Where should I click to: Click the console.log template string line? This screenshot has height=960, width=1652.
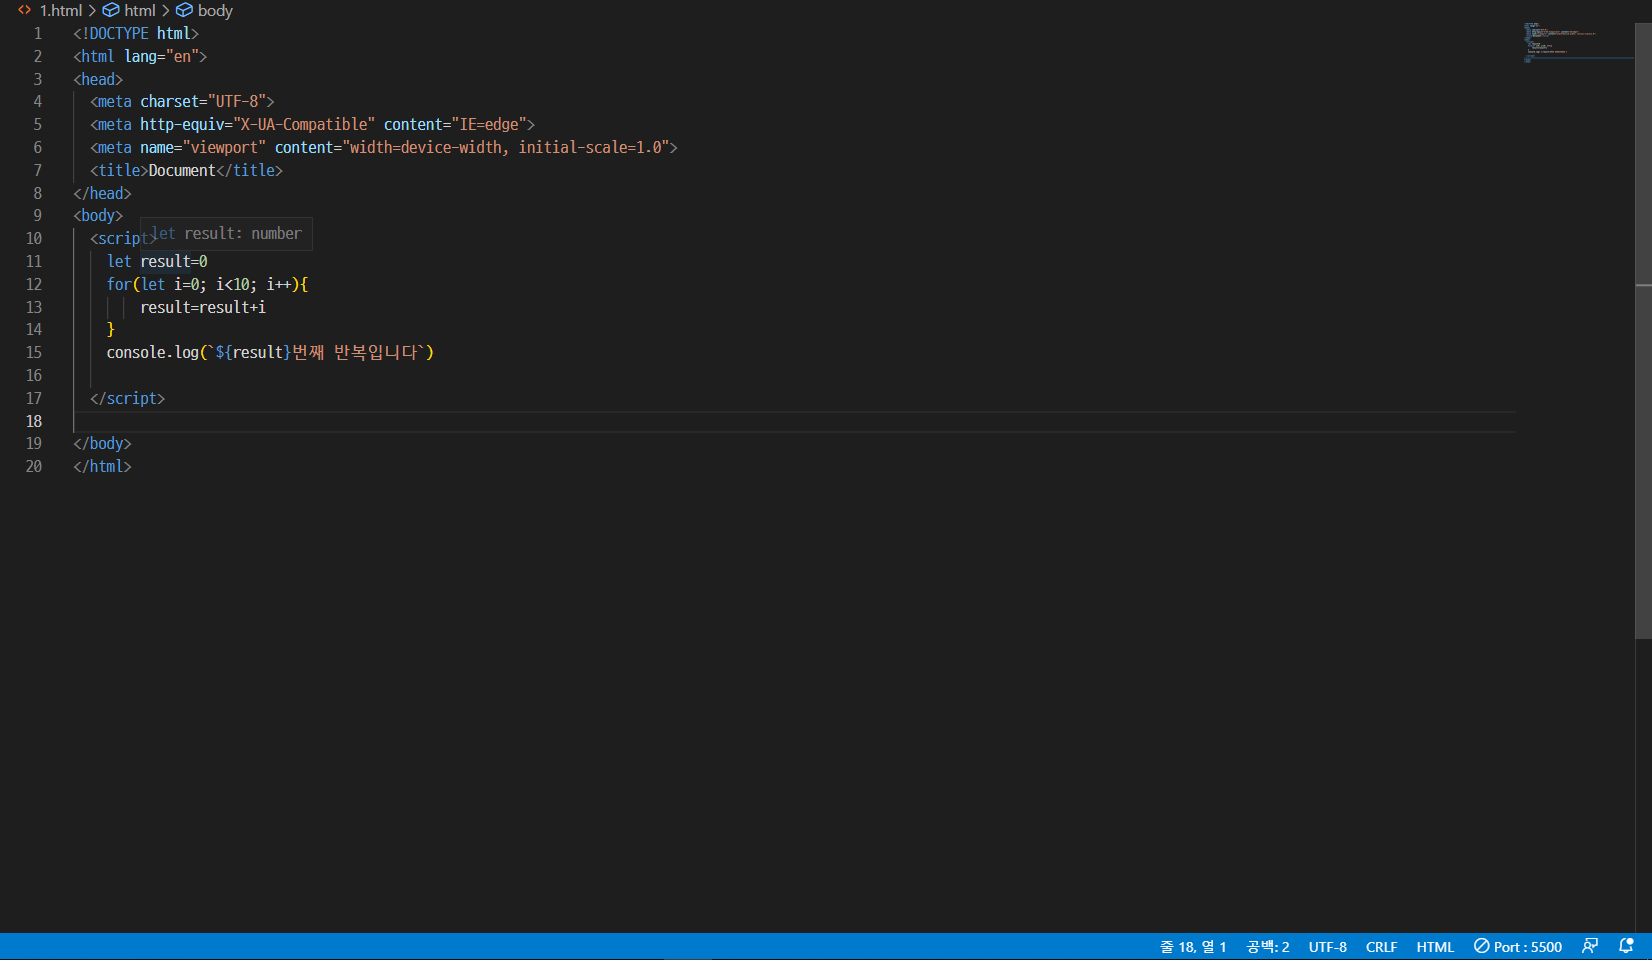[x=270, y=352]
